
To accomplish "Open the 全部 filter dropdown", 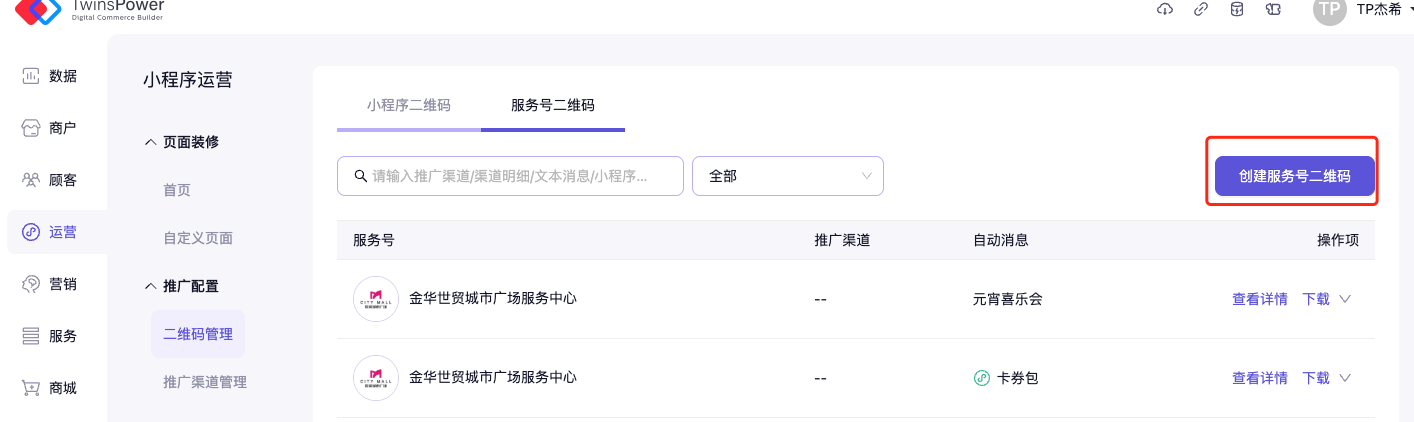I will [x=787, y=176].
